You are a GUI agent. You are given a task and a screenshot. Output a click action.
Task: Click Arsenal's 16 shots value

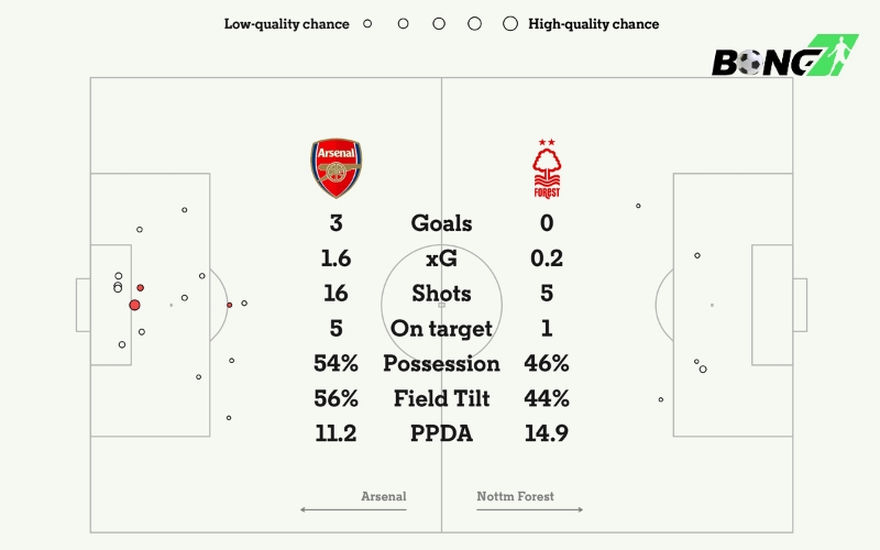coord(336,293)
